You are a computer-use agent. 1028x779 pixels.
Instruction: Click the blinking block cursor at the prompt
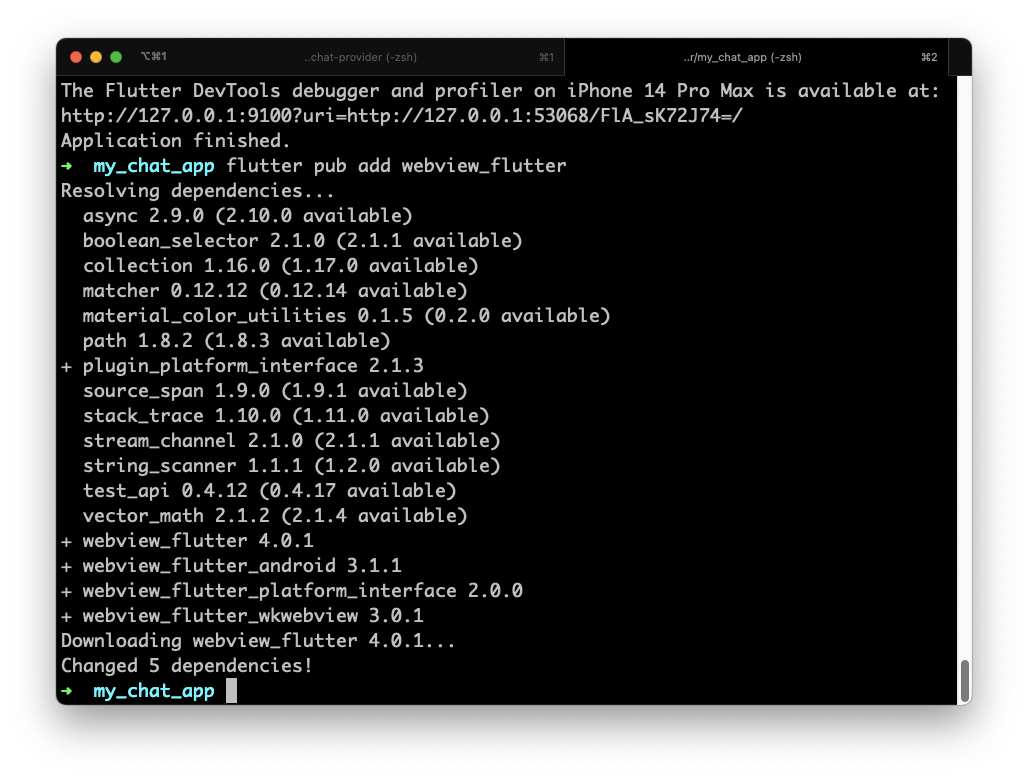pyautogui.click(x=232, y=690)
